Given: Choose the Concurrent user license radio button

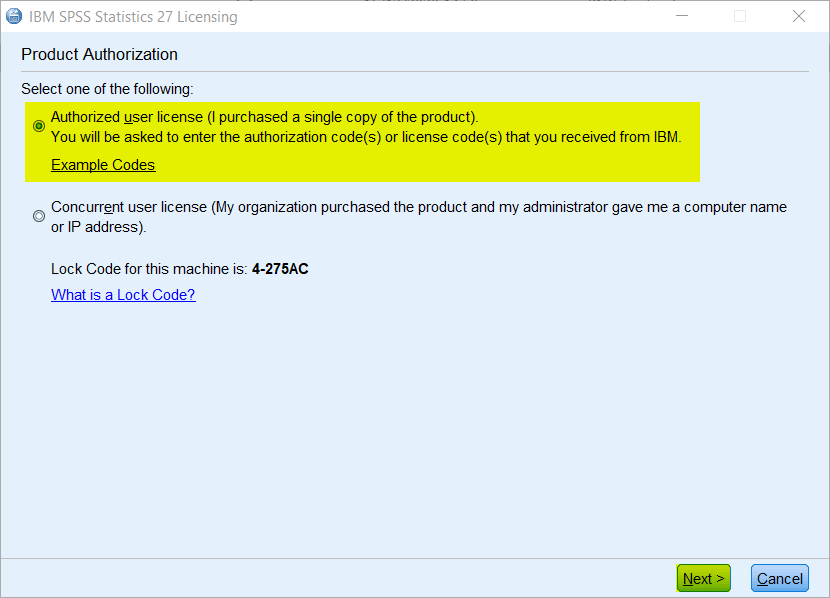Looking at the screenshot, I should pyautogui.click(x=39, y=216).
